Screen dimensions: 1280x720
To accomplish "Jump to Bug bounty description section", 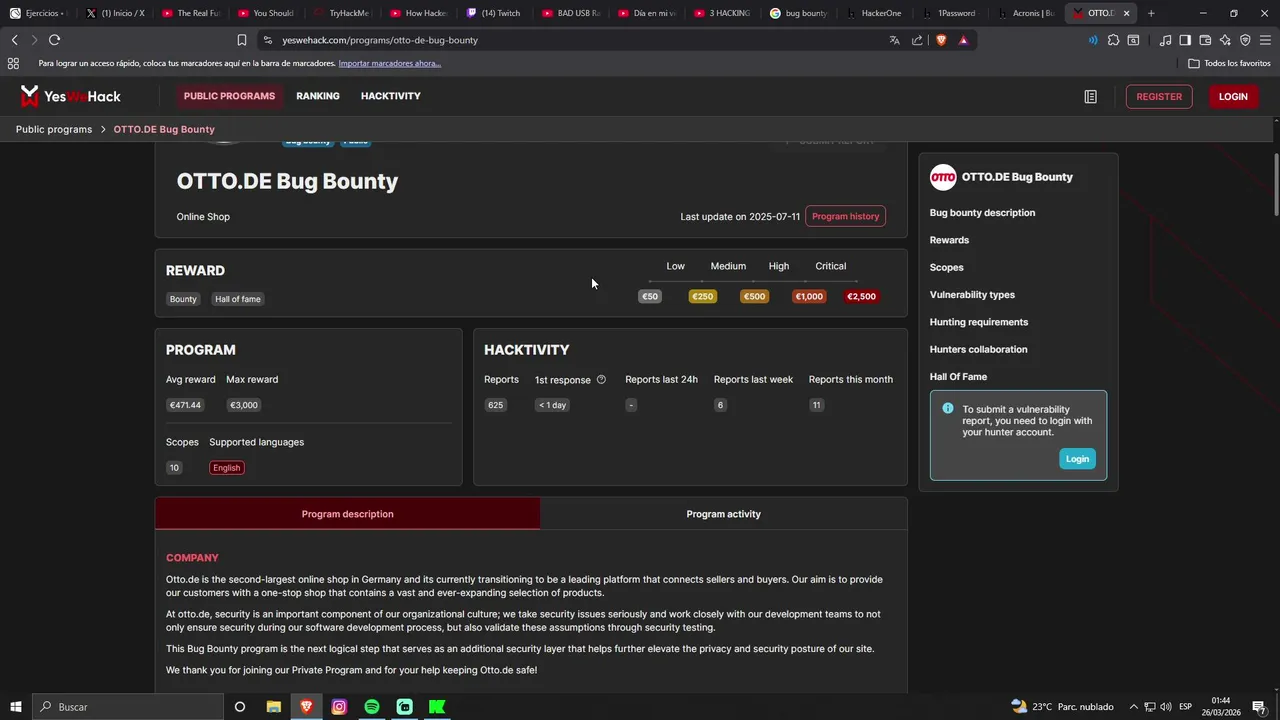I will 982,213.
